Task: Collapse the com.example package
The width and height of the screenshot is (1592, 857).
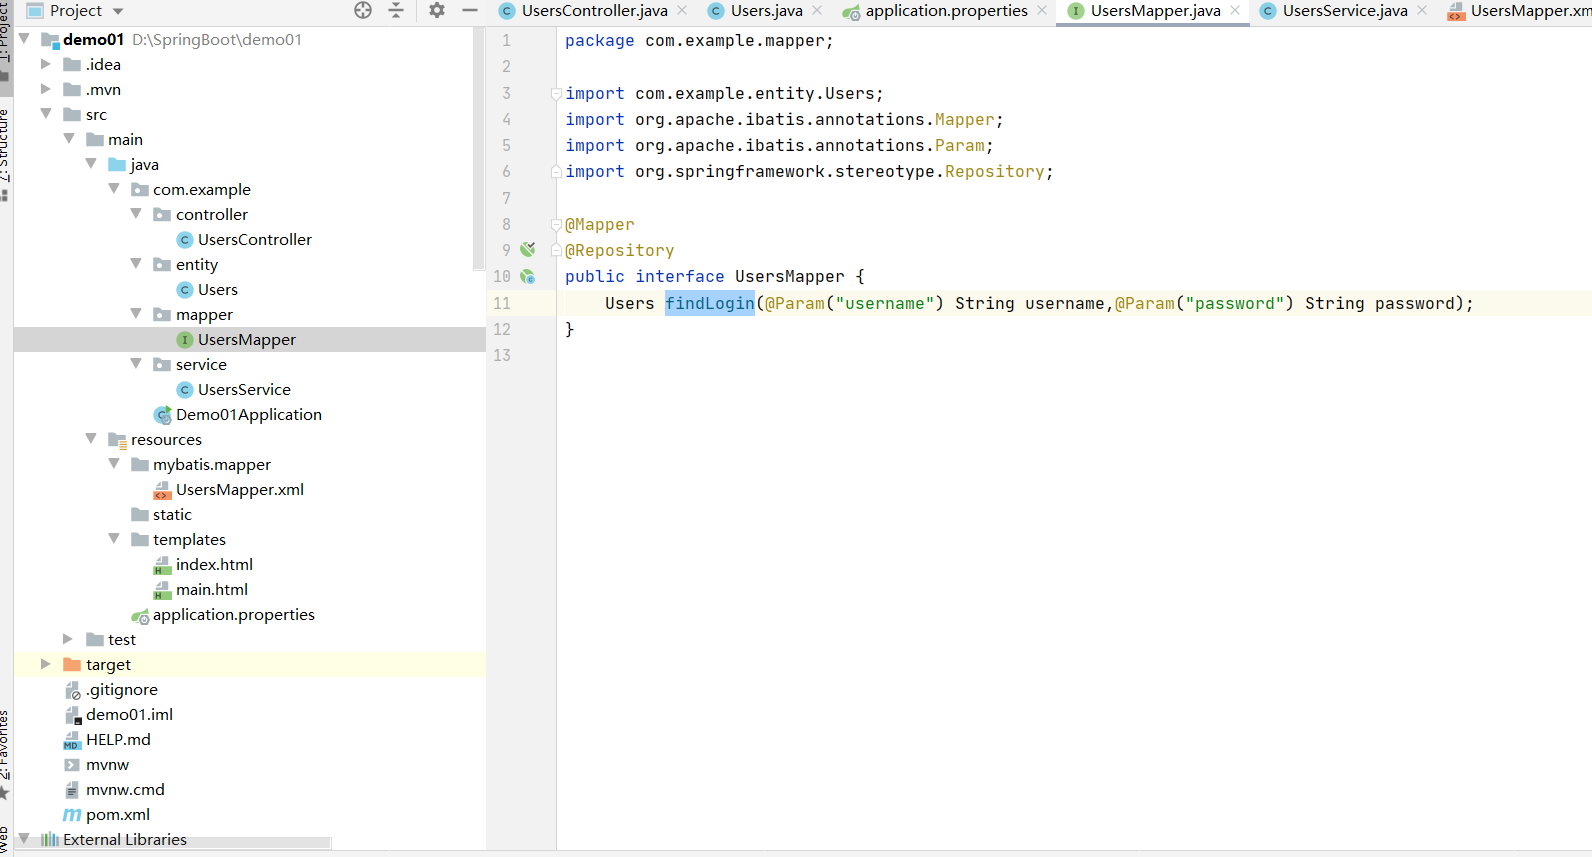Action: pos(114,189)
